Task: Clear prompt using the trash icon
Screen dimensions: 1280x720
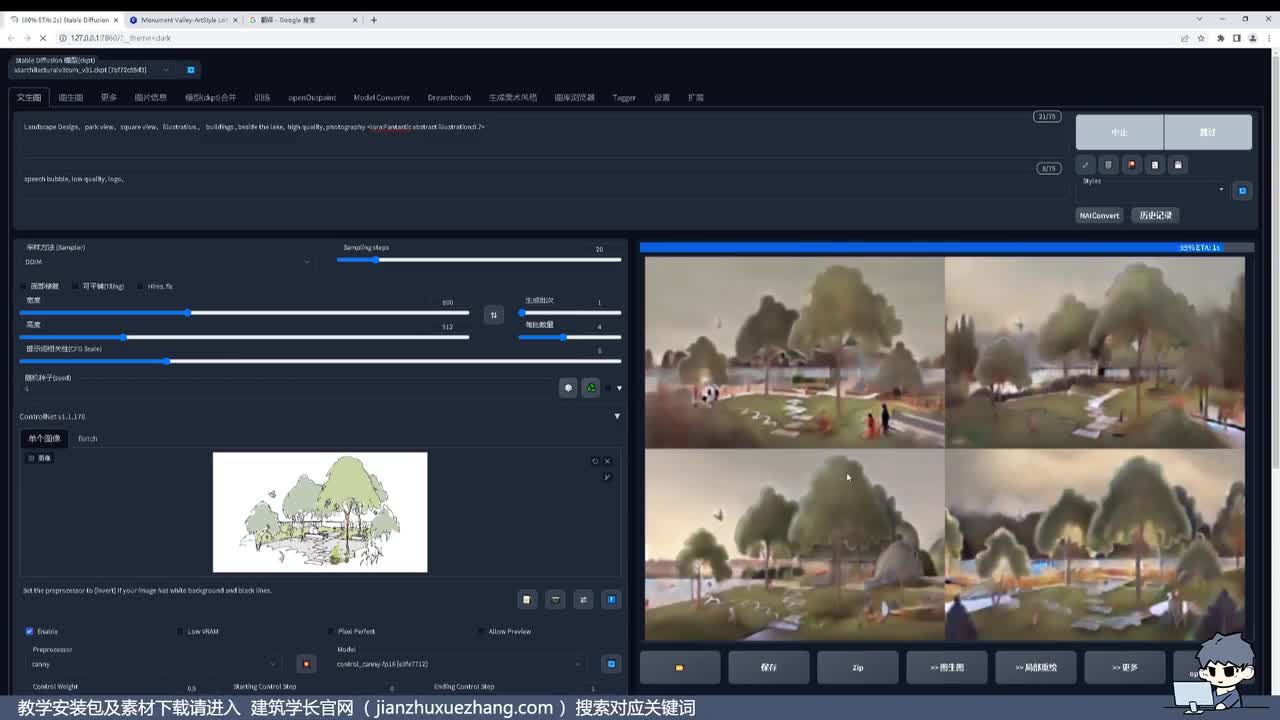Action: pyautogui.click(x=1108, y=165)
